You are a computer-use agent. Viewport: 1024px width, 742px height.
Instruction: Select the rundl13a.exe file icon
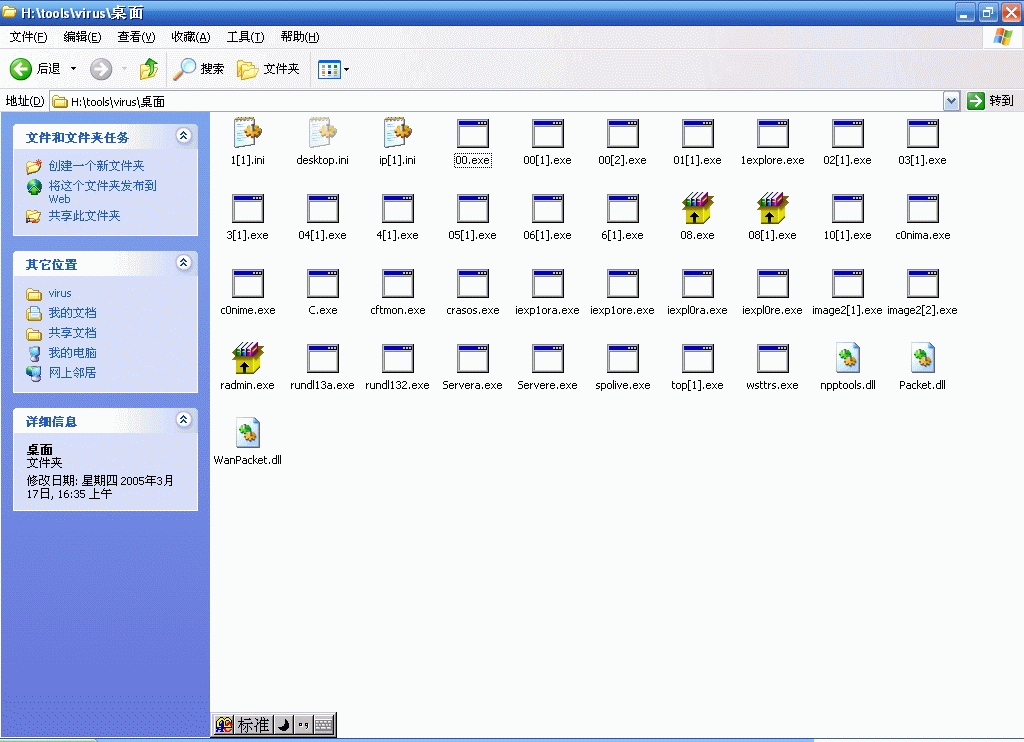323,358
